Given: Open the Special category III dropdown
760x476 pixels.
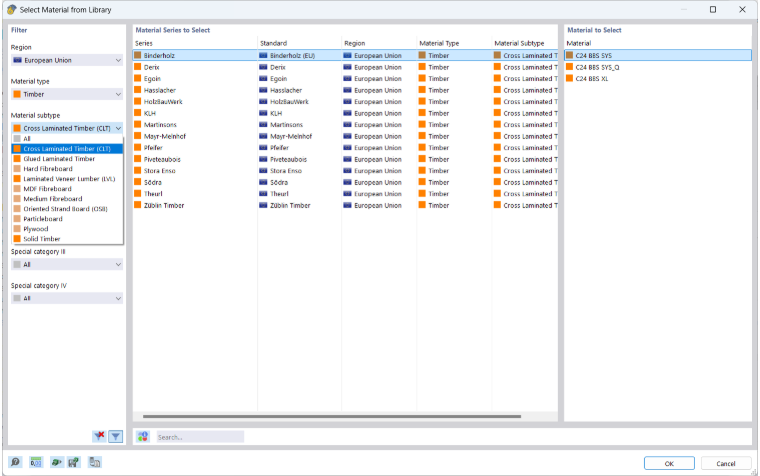Looking at the screenshot, I should tap(67, 264).
